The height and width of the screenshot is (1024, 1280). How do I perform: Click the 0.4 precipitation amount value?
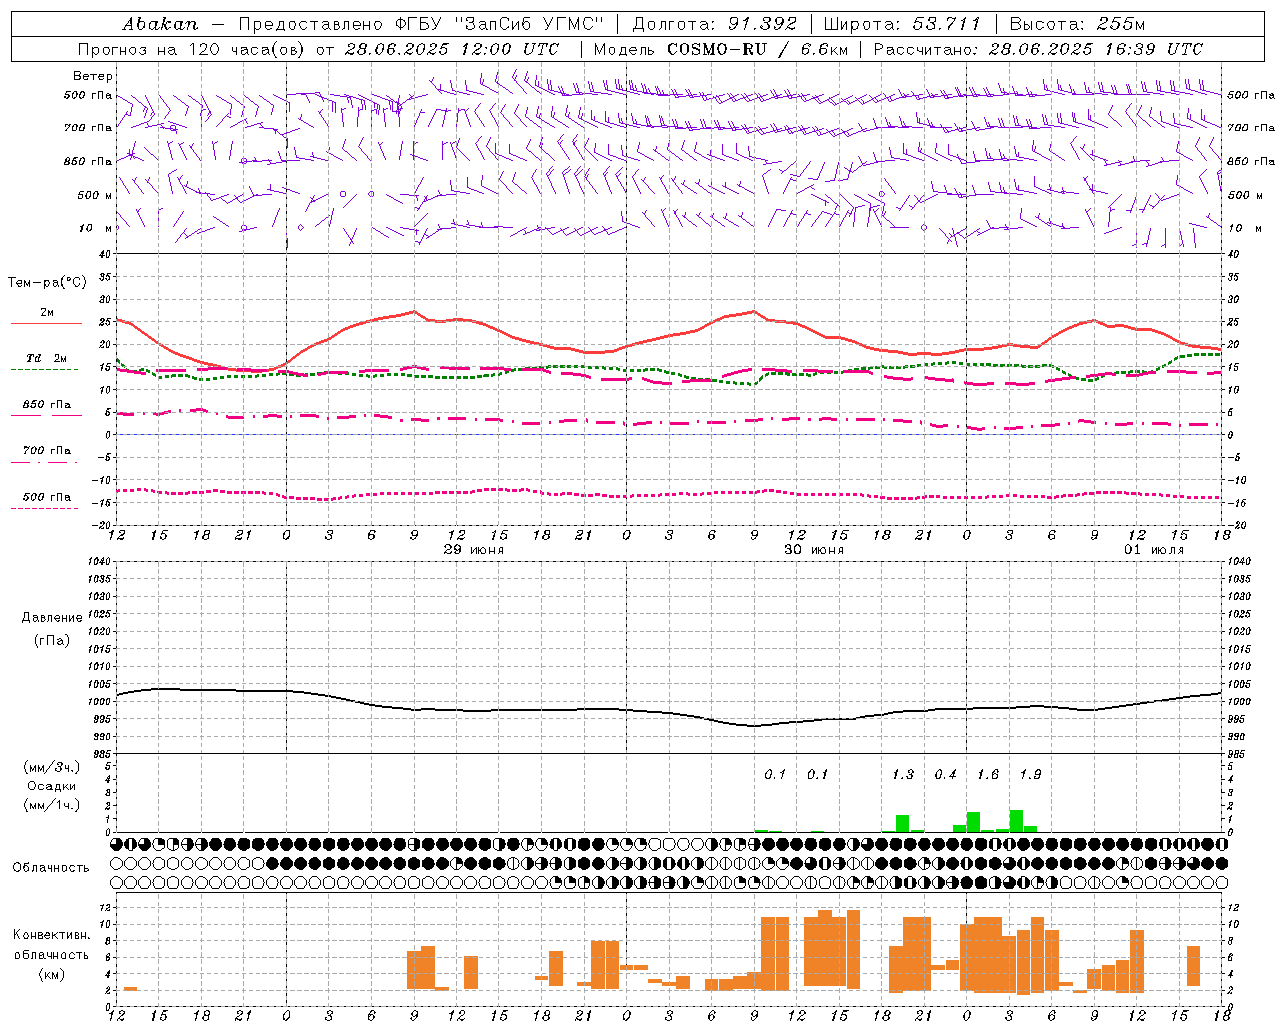[946, 775]
